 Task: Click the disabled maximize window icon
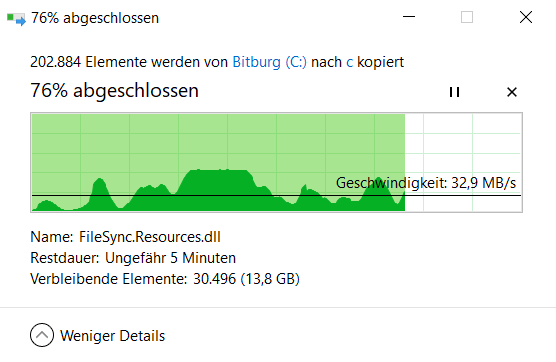467,17
